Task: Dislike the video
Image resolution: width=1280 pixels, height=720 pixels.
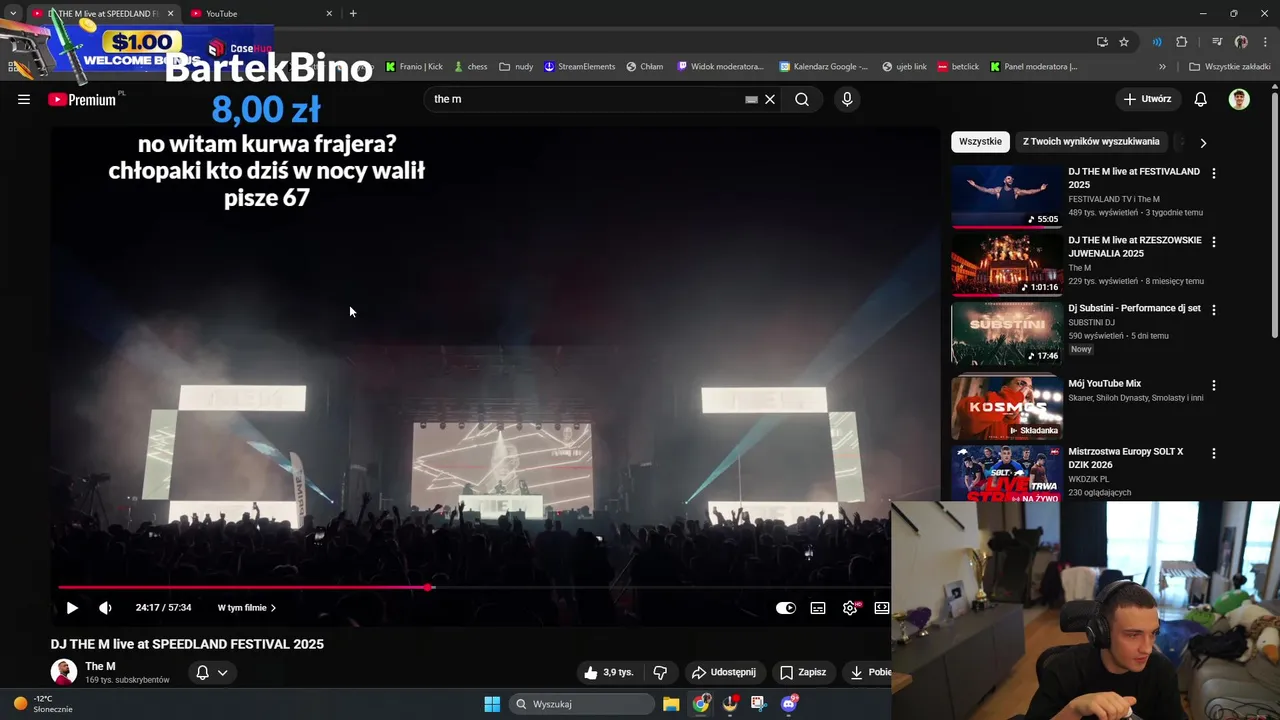Action: click(660, 673)
